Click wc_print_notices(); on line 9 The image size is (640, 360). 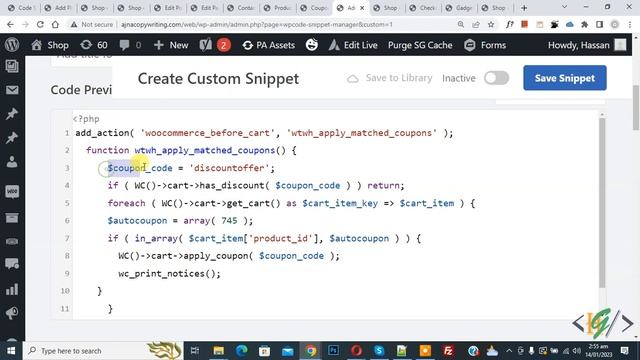pos(169,273)
